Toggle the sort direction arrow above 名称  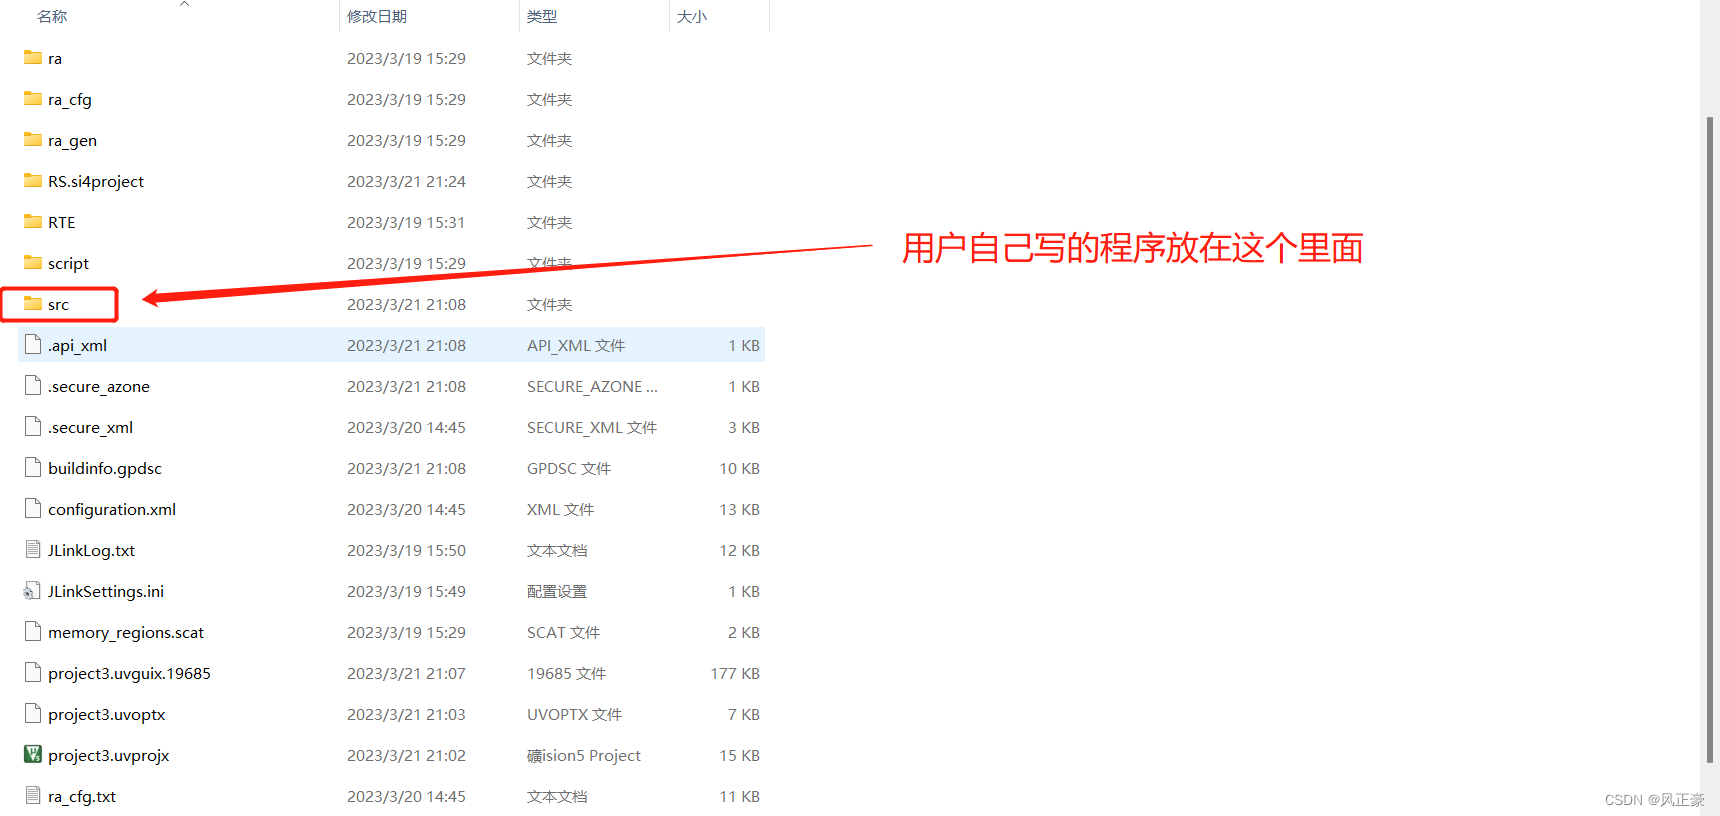pos(184,4)
